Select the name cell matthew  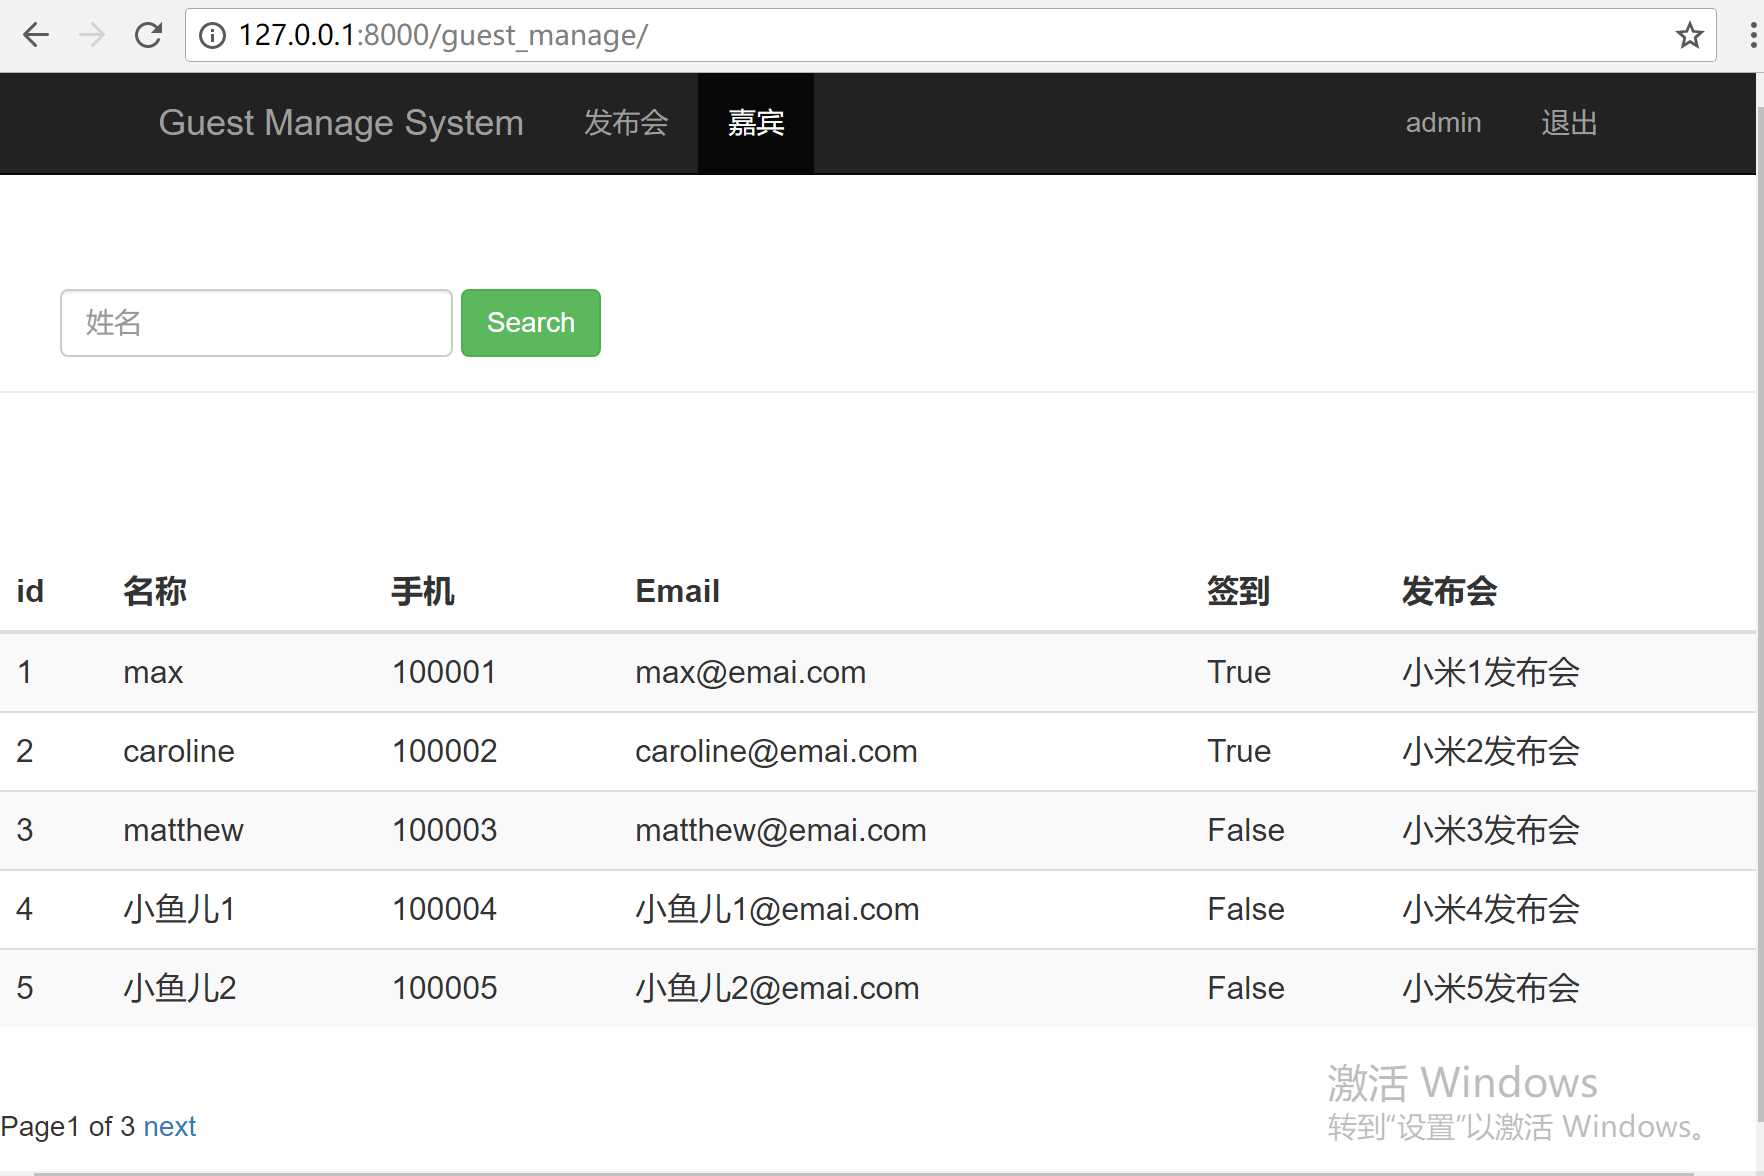tap(183, 830)
